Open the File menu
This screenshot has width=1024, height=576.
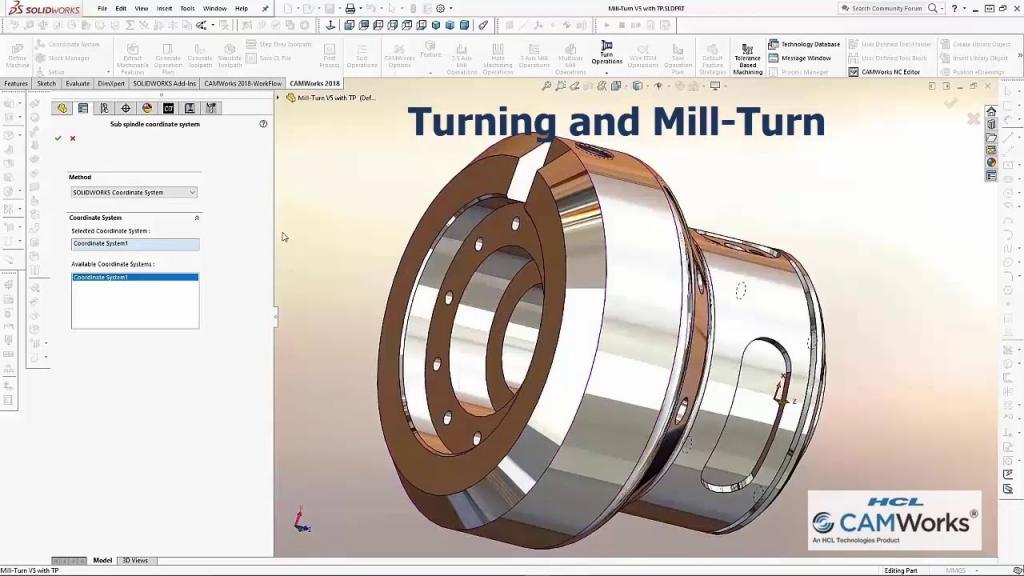coord(103,8)
